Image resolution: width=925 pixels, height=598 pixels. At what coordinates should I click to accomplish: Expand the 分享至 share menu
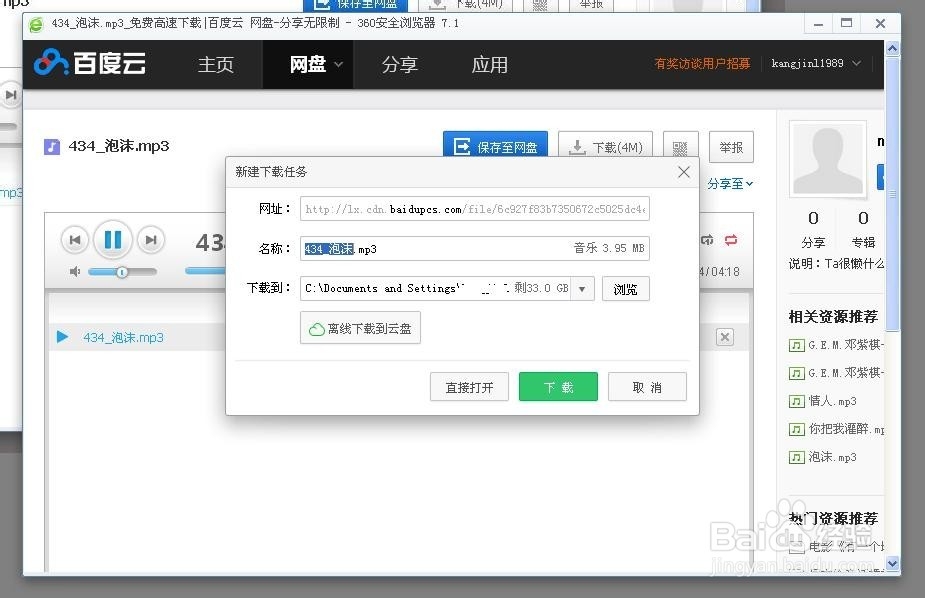(x=730, y=184)
